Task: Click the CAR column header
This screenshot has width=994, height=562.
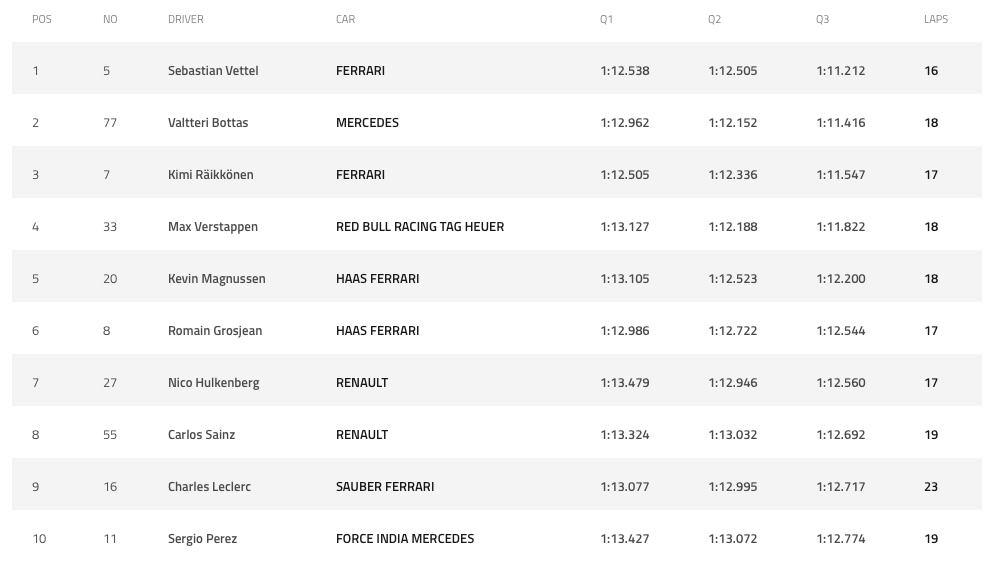Action: click(345, 19)
